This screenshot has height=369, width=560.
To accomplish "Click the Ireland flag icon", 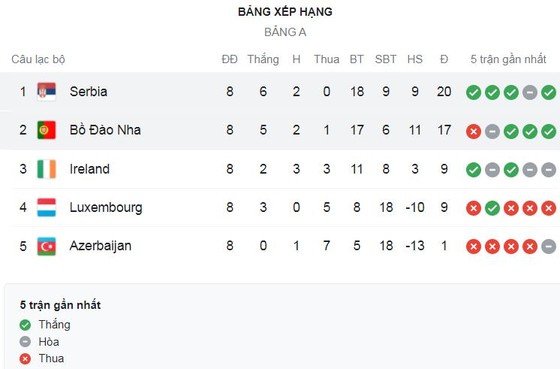I will point(46,169).
